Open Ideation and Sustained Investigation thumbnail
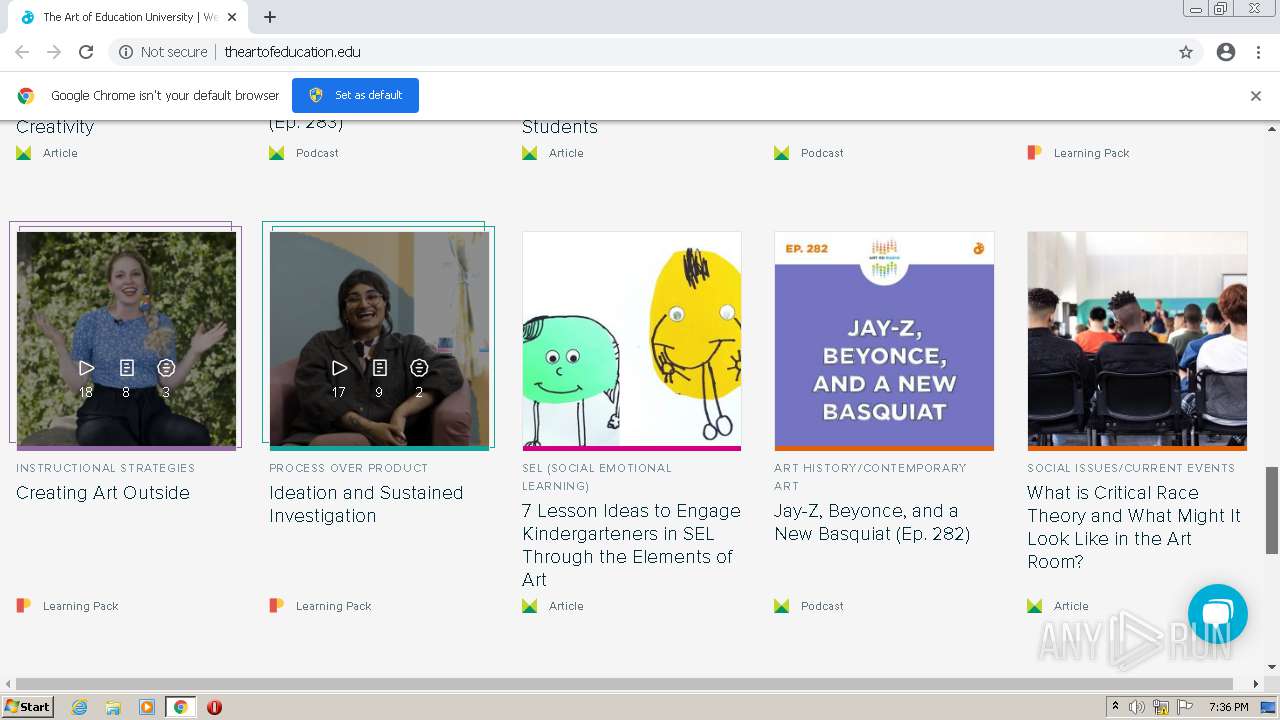 379,339
